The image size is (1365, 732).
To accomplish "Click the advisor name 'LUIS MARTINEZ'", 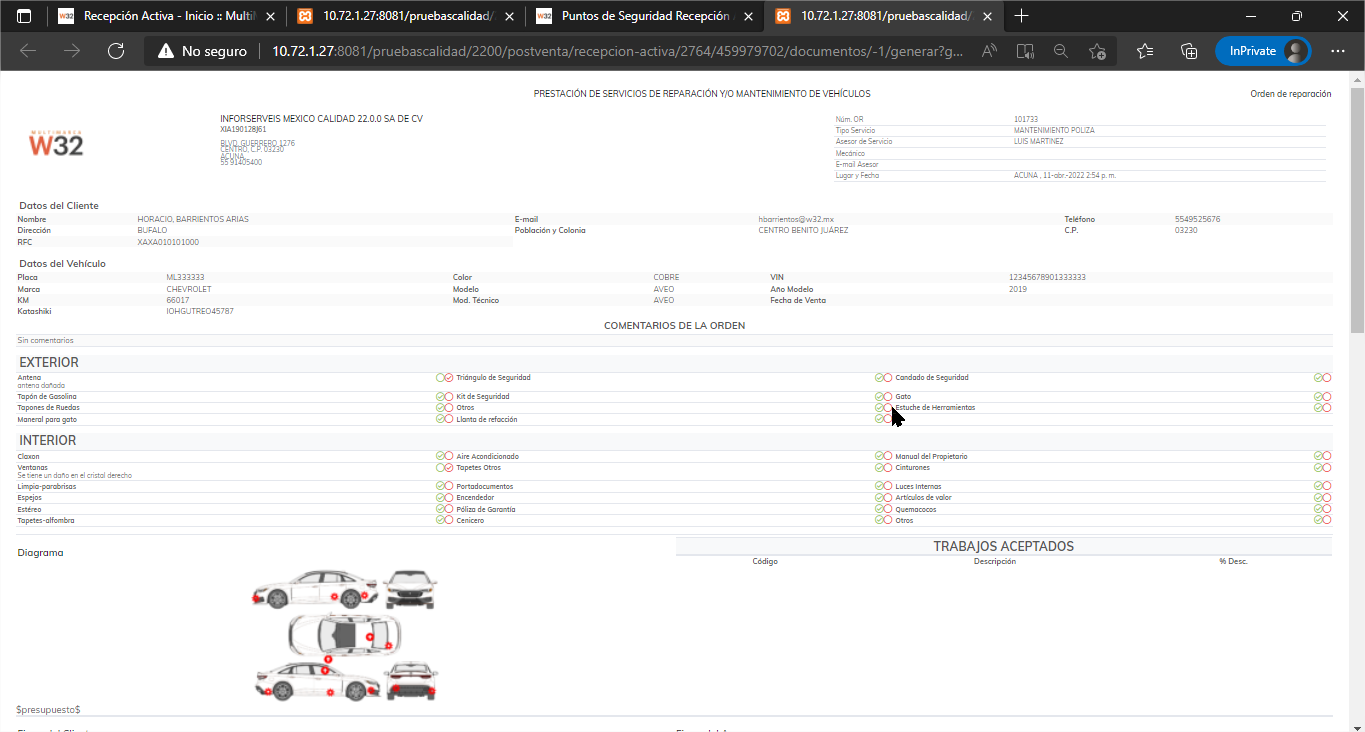I will point(1039,141).
